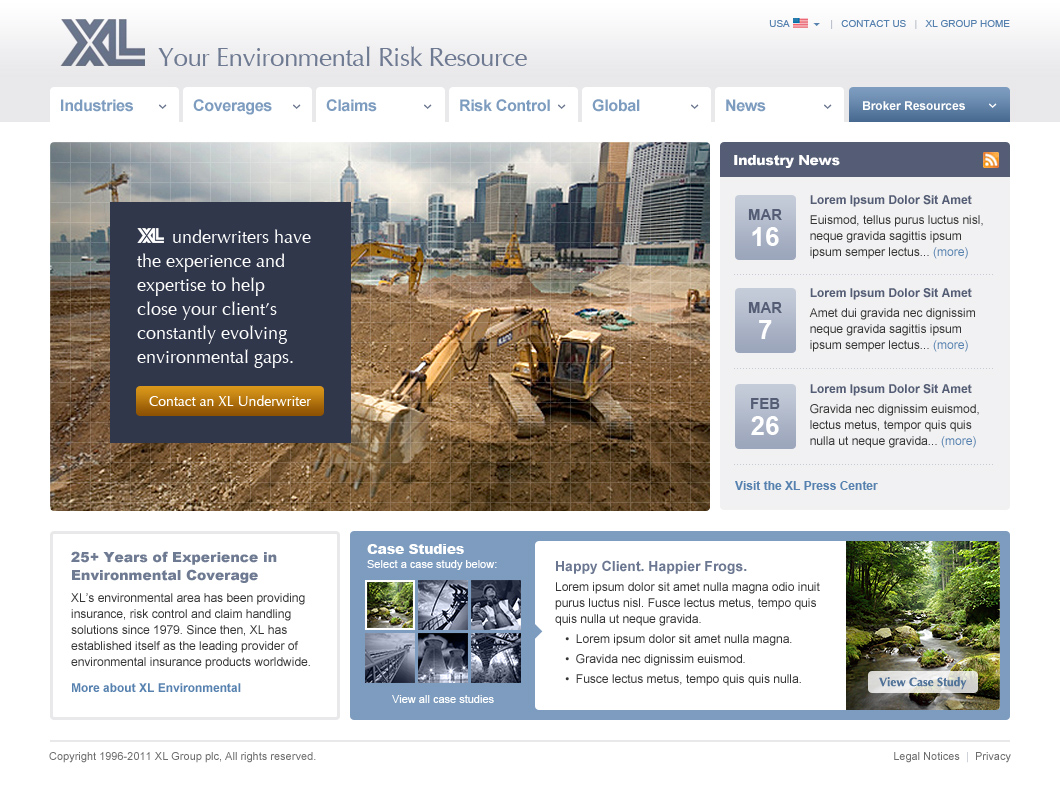Open the Industries navigation tab
This screenshot has height=787, width=1060.
point(114,105)
